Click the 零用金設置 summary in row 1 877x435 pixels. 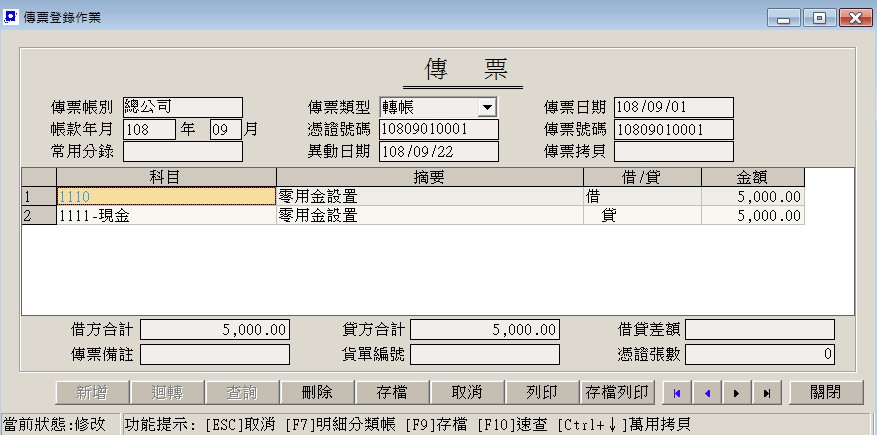430,196
